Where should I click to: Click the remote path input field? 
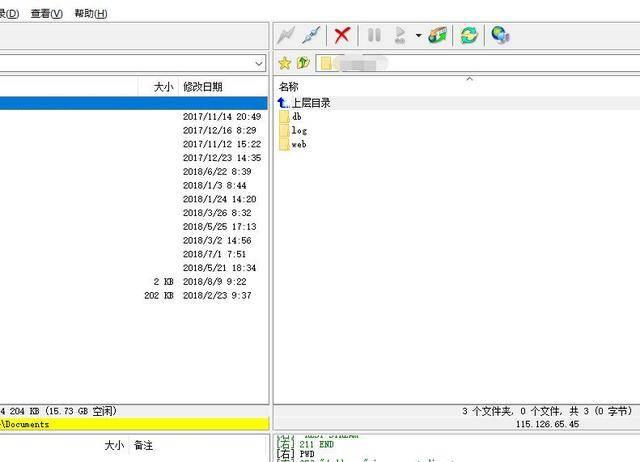click(x=478, y=63)
